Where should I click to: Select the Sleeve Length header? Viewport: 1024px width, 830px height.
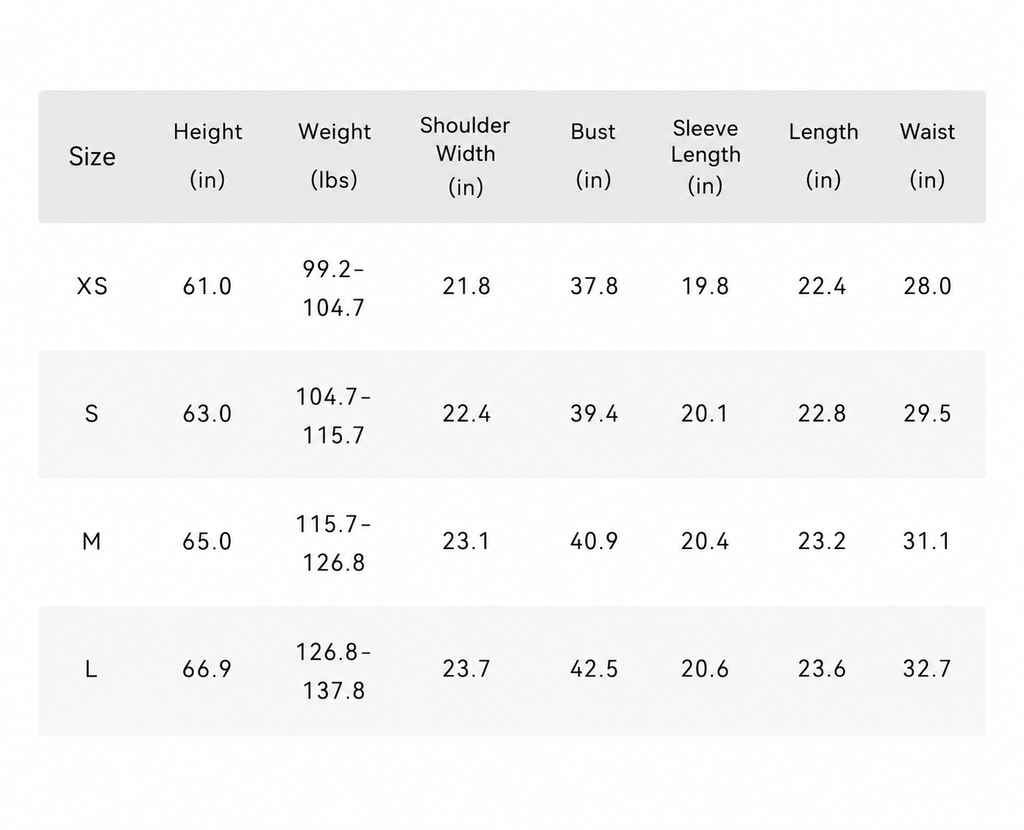click(705, 157)
